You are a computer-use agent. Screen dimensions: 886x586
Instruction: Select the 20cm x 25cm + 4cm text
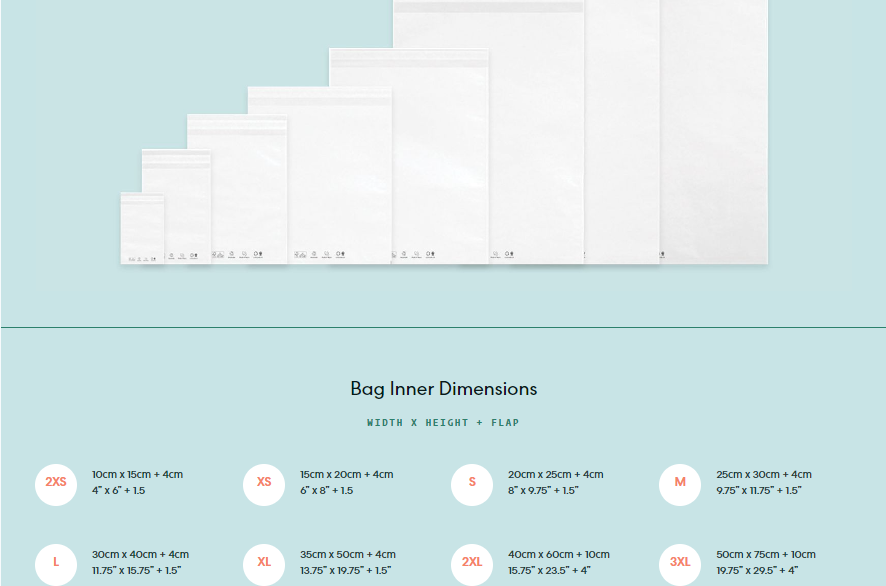[x=555, y=475]
